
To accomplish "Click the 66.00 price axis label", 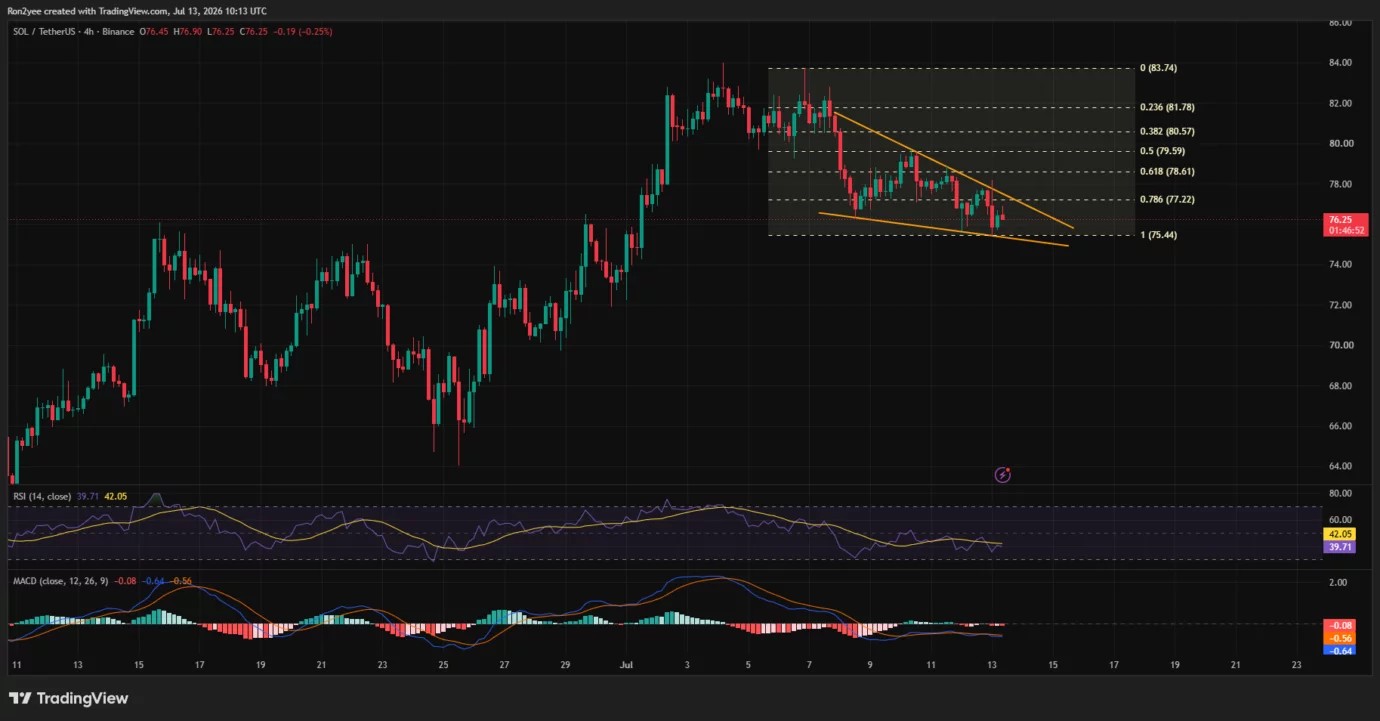I will coord(1339,426).
